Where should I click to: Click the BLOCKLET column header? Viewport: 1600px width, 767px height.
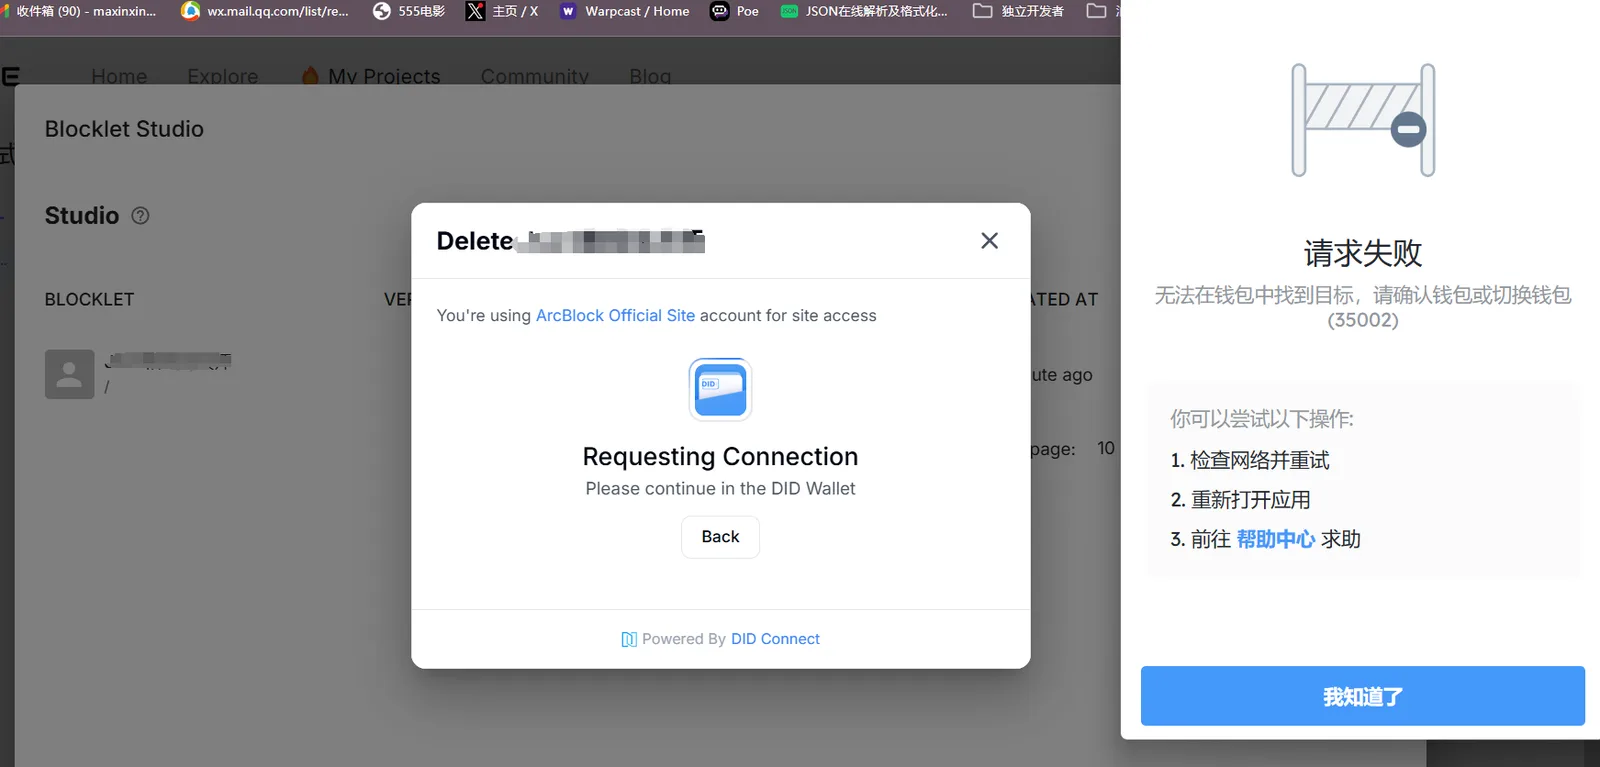tap(89, 300)
